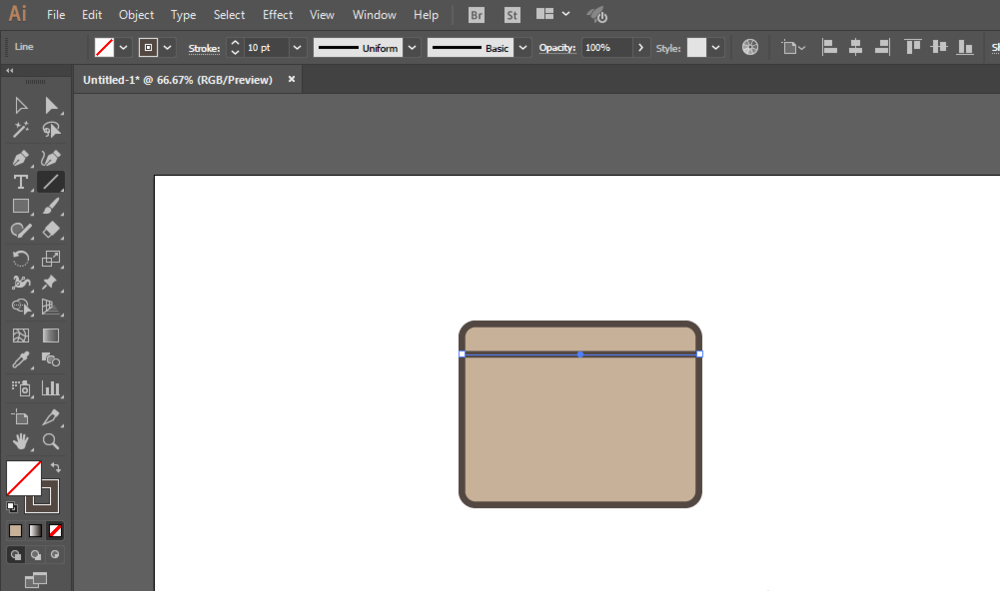Click the Fill color swatch in the toolbox
Screen dimensions: 1000x591
[x=23, y=478]
